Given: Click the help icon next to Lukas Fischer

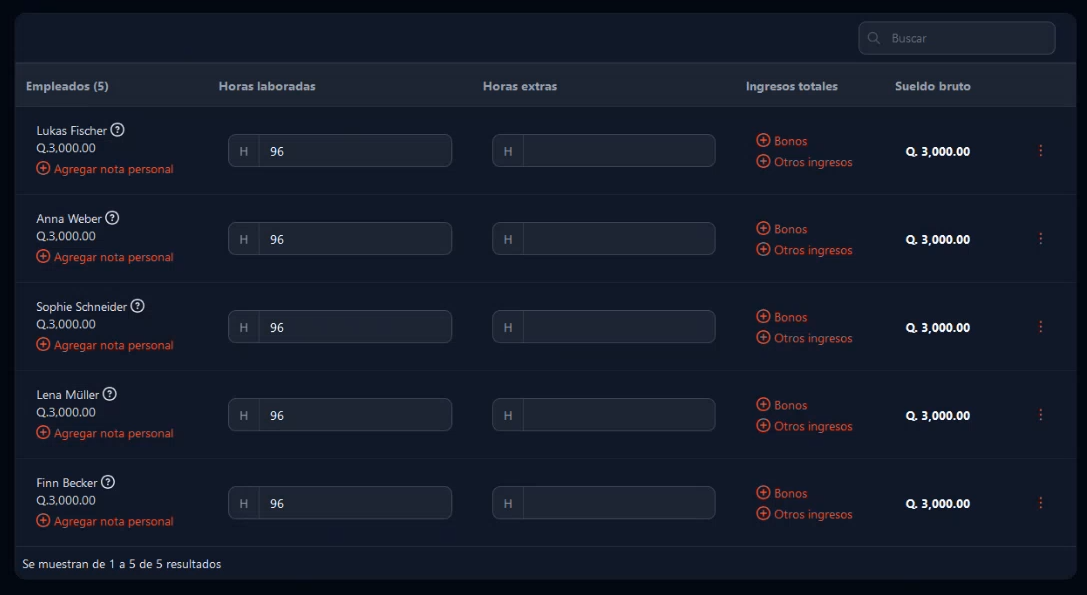Looking at the screenshot, I should coord(117,130).
